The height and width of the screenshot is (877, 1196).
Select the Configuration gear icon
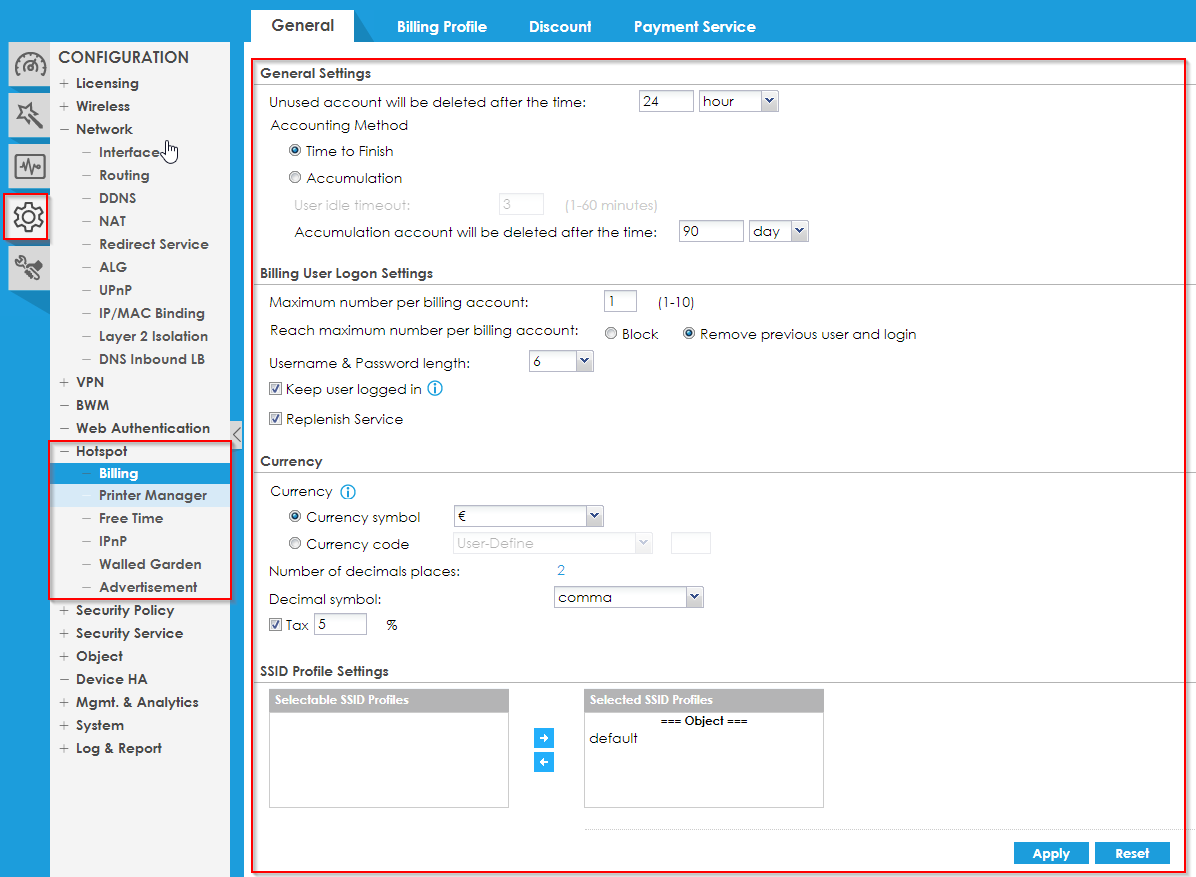click(x=28, y=216)
